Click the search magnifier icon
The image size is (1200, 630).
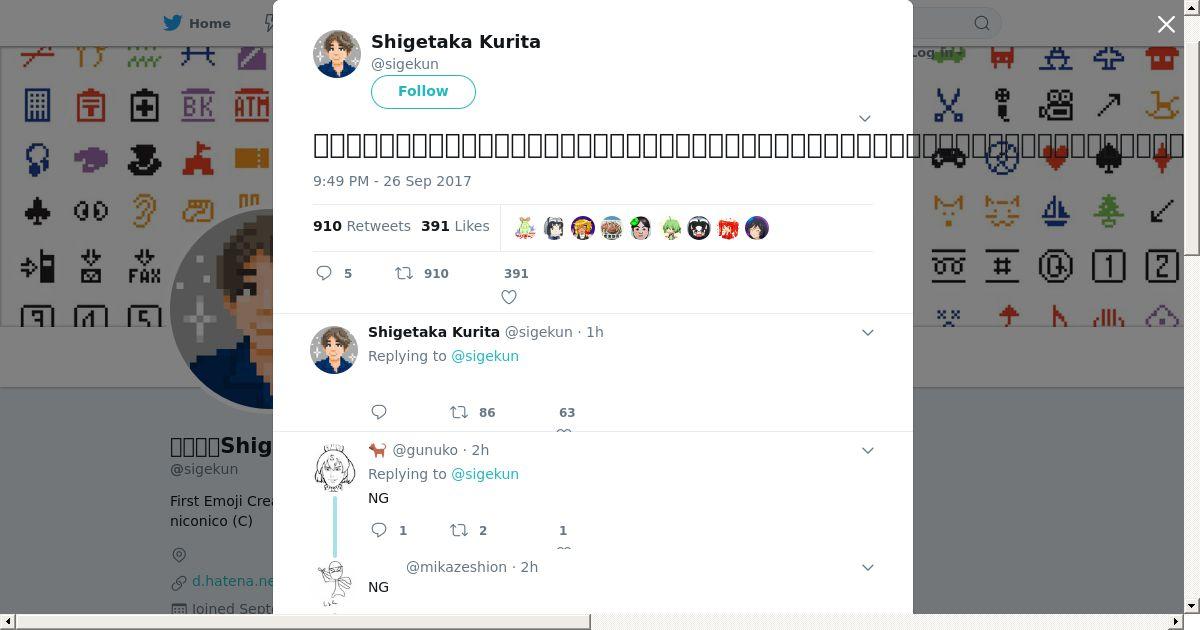tap(982, 23)
